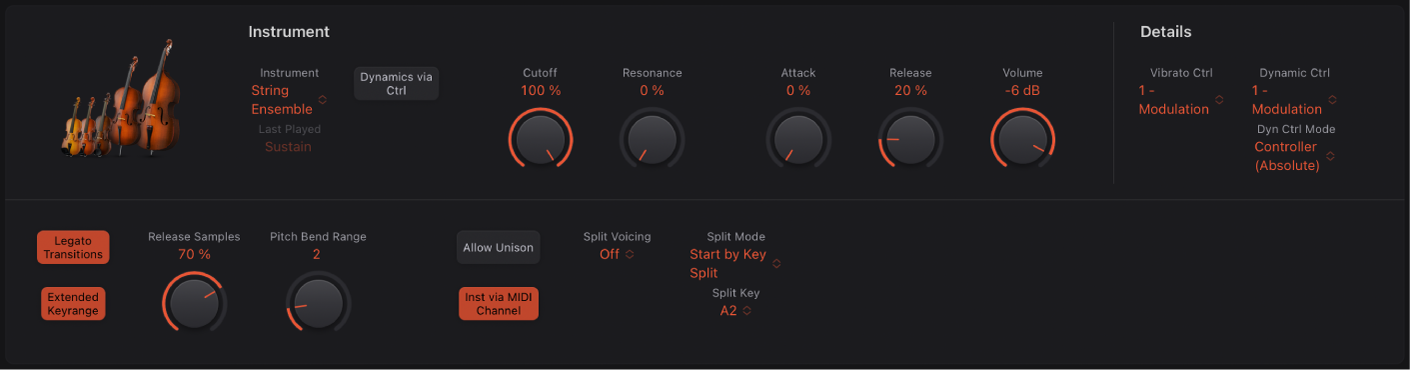Open the Split Voicing Off menu

pos(616,254)
